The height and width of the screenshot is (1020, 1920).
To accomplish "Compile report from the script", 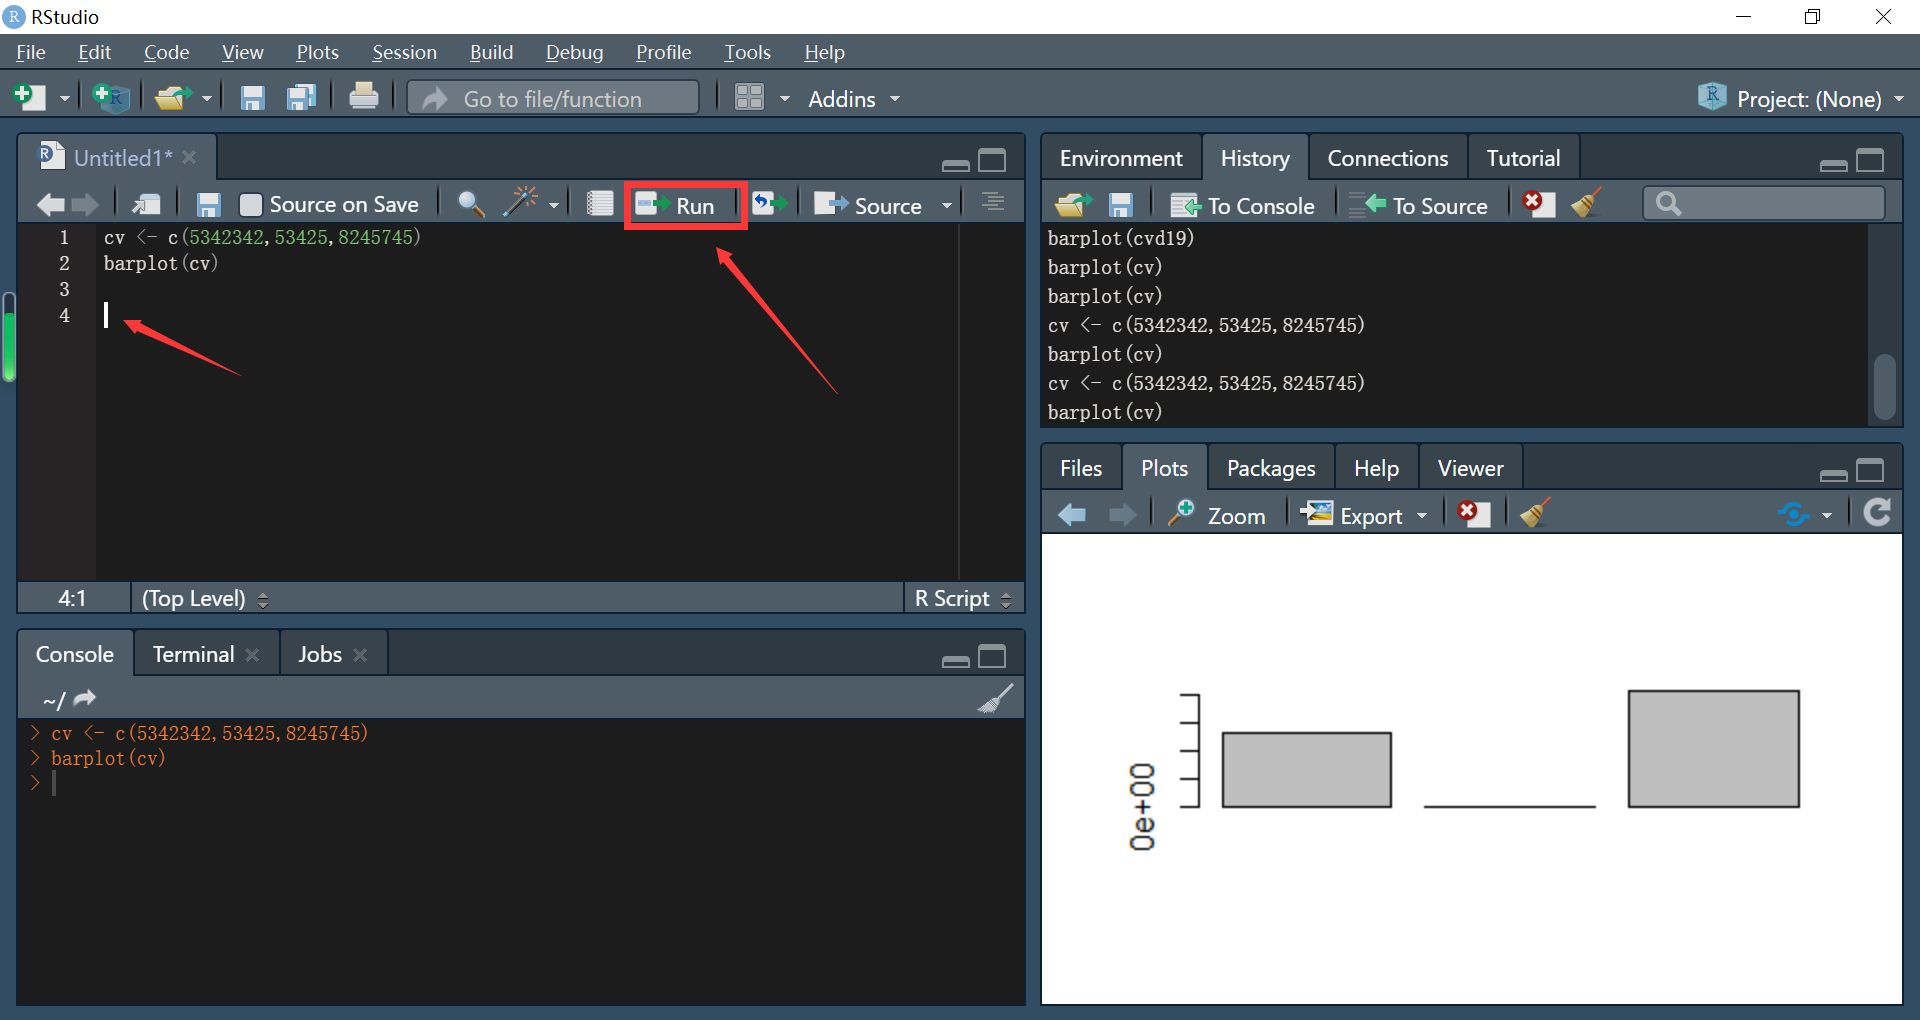I will 599,202.
